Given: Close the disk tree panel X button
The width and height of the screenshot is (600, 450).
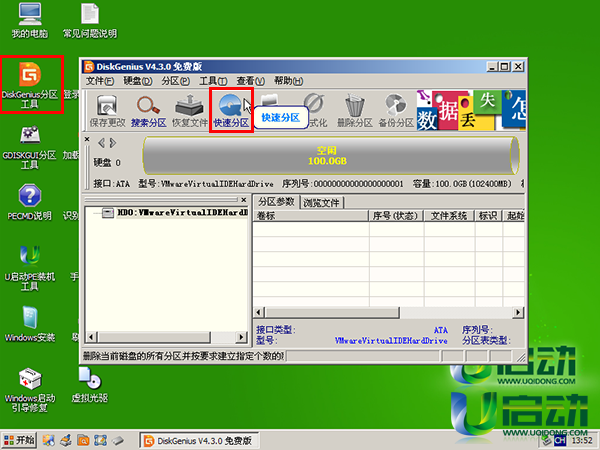Looking at the screenshot, I should tap(244, 199).
